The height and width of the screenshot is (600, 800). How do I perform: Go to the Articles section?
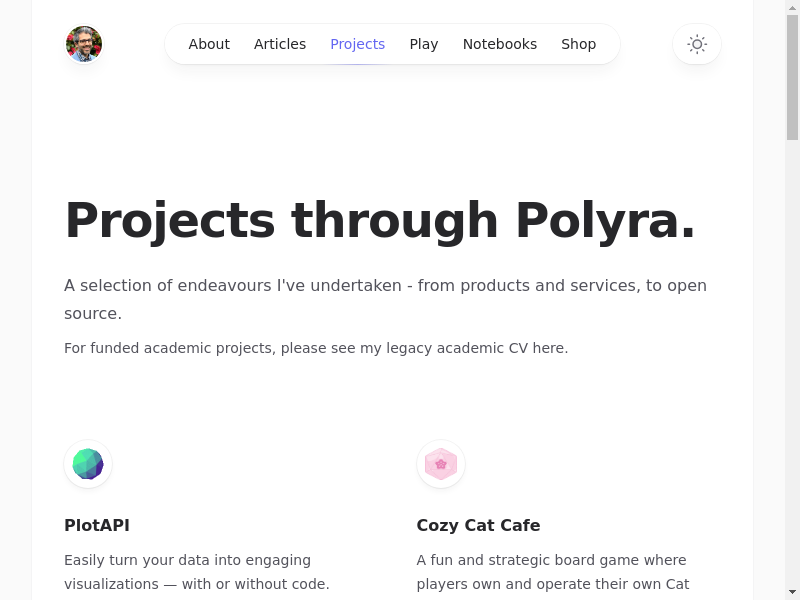(280, 44)
